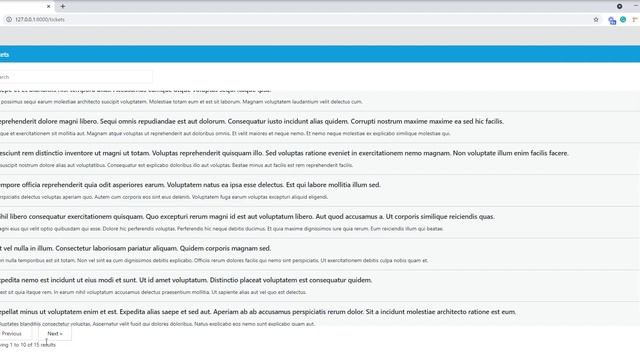
Task: Go to the Next page of results
Action: pos(55,333)
